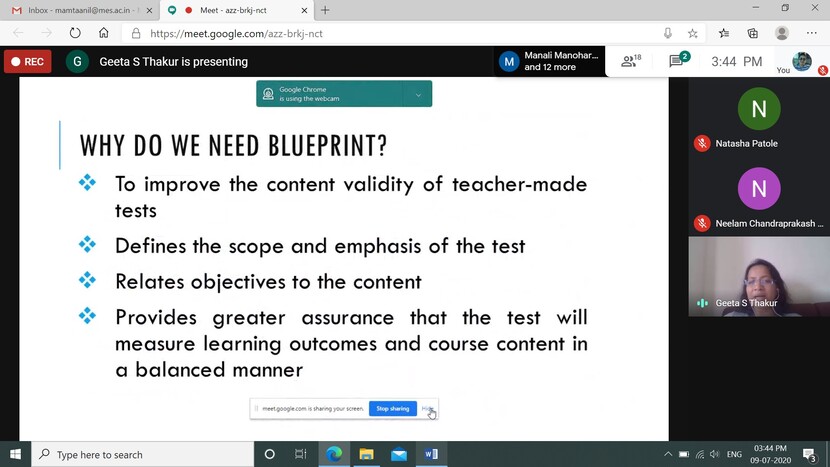Open the participants list icon

tap(630, 61)
